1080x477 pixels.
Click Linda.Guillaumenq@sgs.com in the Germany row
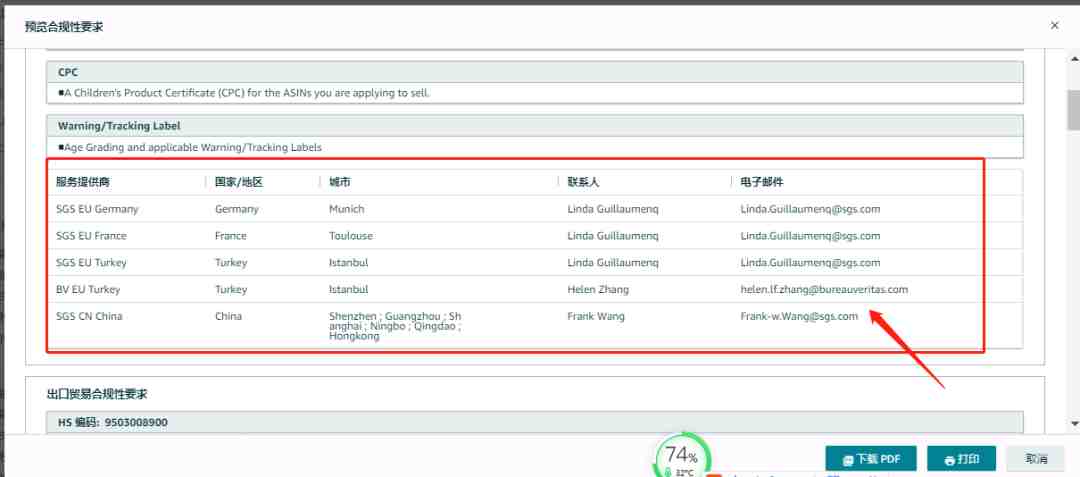pos(810,209)
